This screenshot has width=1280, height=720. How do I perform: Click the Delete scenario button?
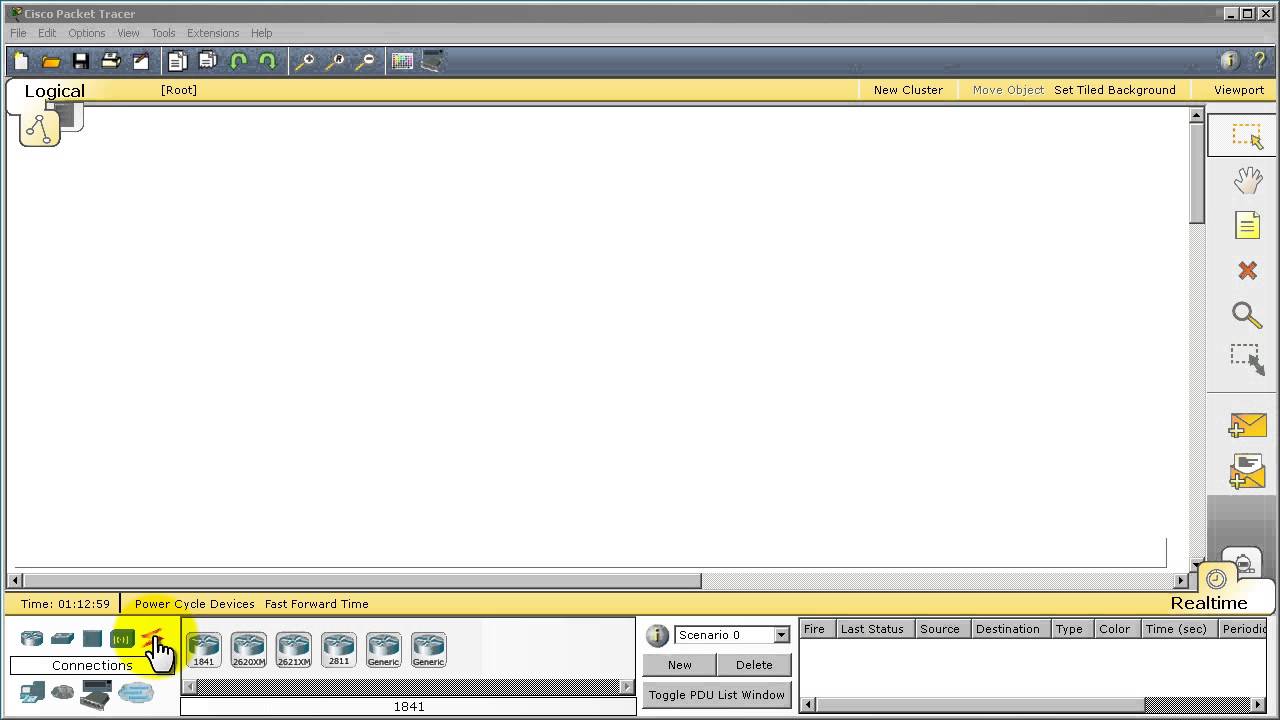click(754, 665)
